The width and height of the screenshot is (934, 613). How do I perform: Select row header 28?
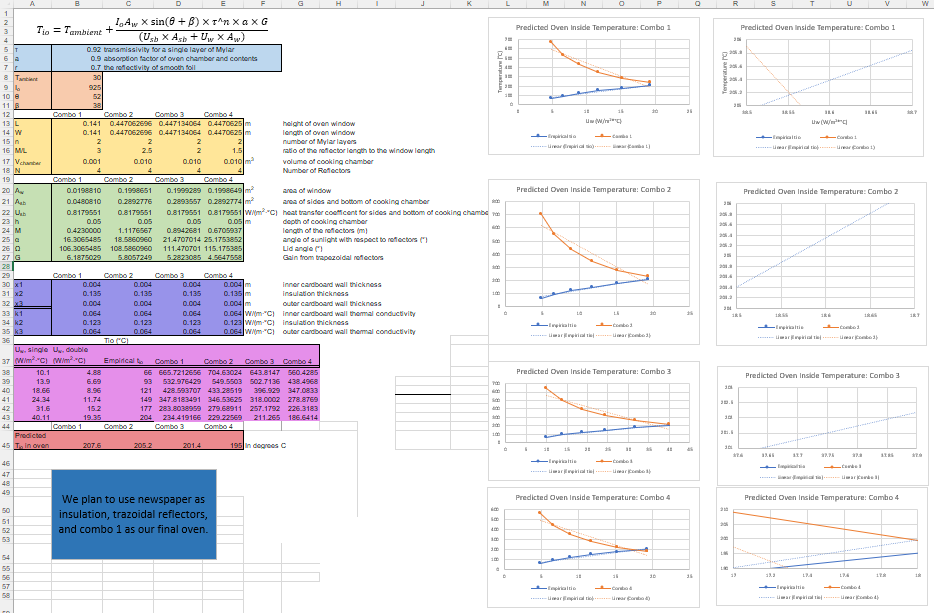click(x=5, y=267)
